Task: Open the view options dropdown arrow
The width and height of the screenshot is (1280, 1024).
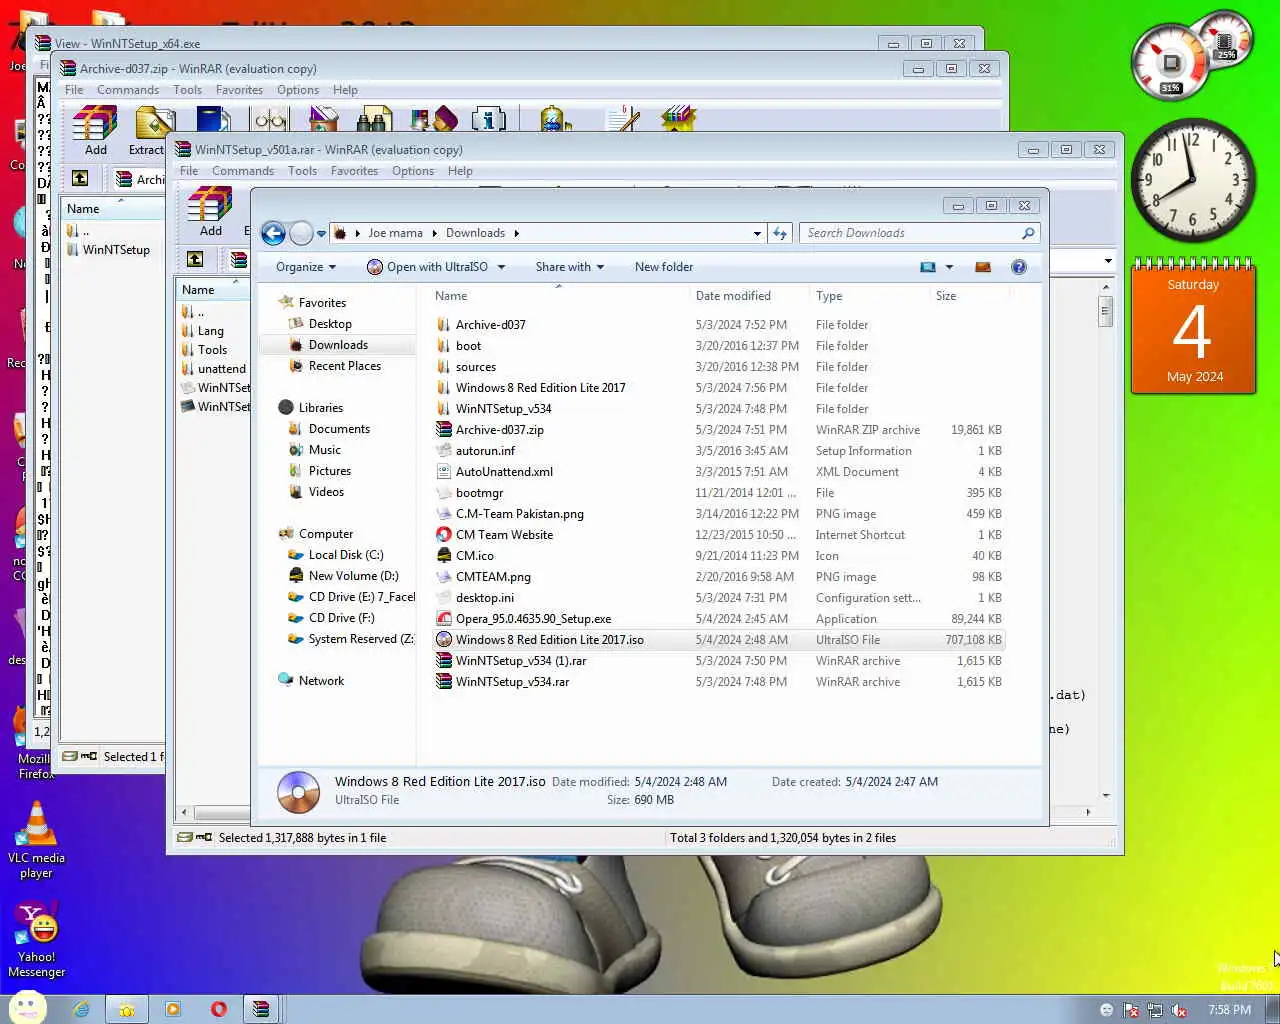Action: click(949, 267)
